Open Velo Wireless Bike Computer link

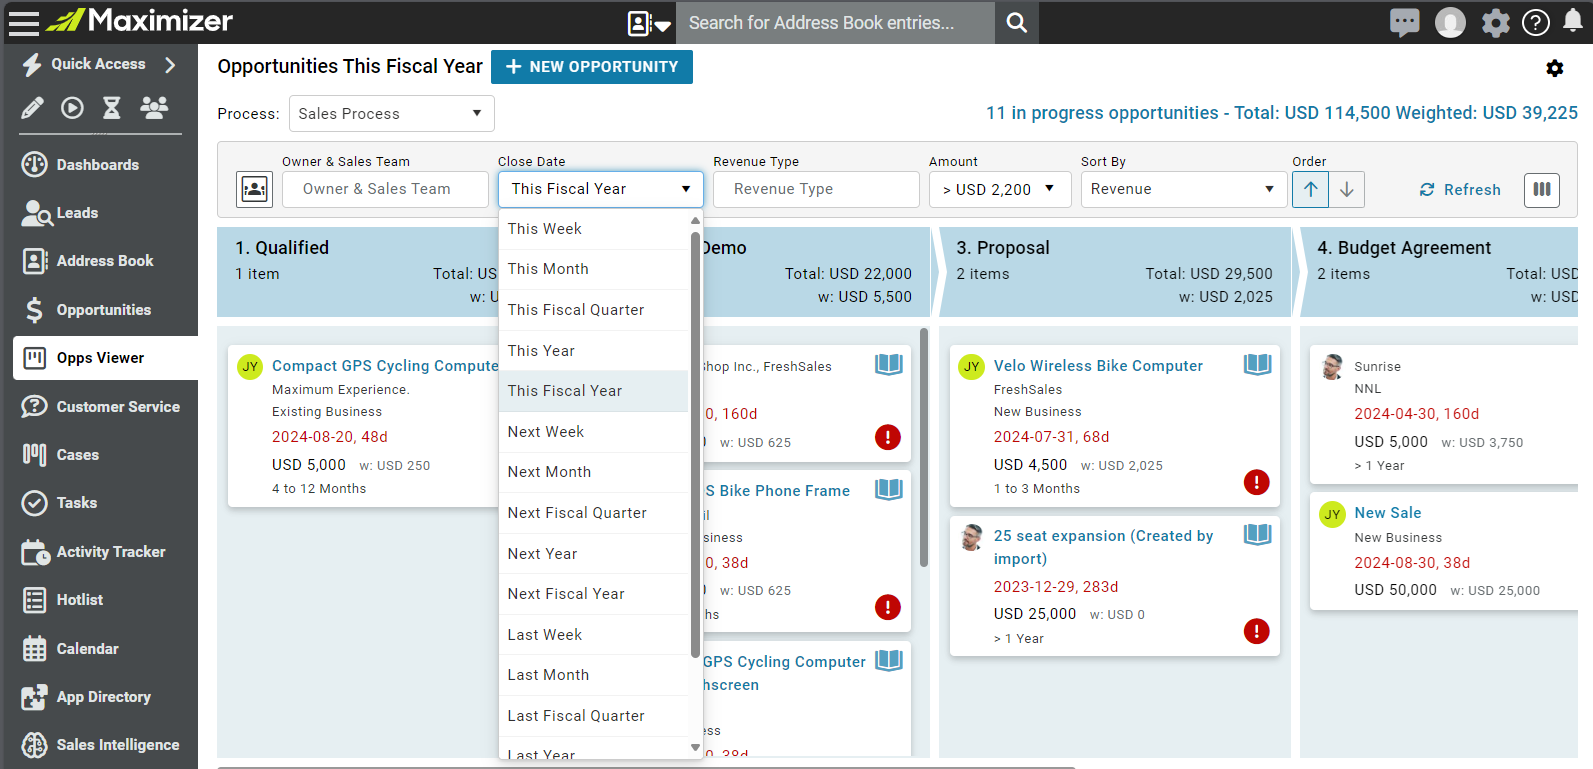(1098, 366)
